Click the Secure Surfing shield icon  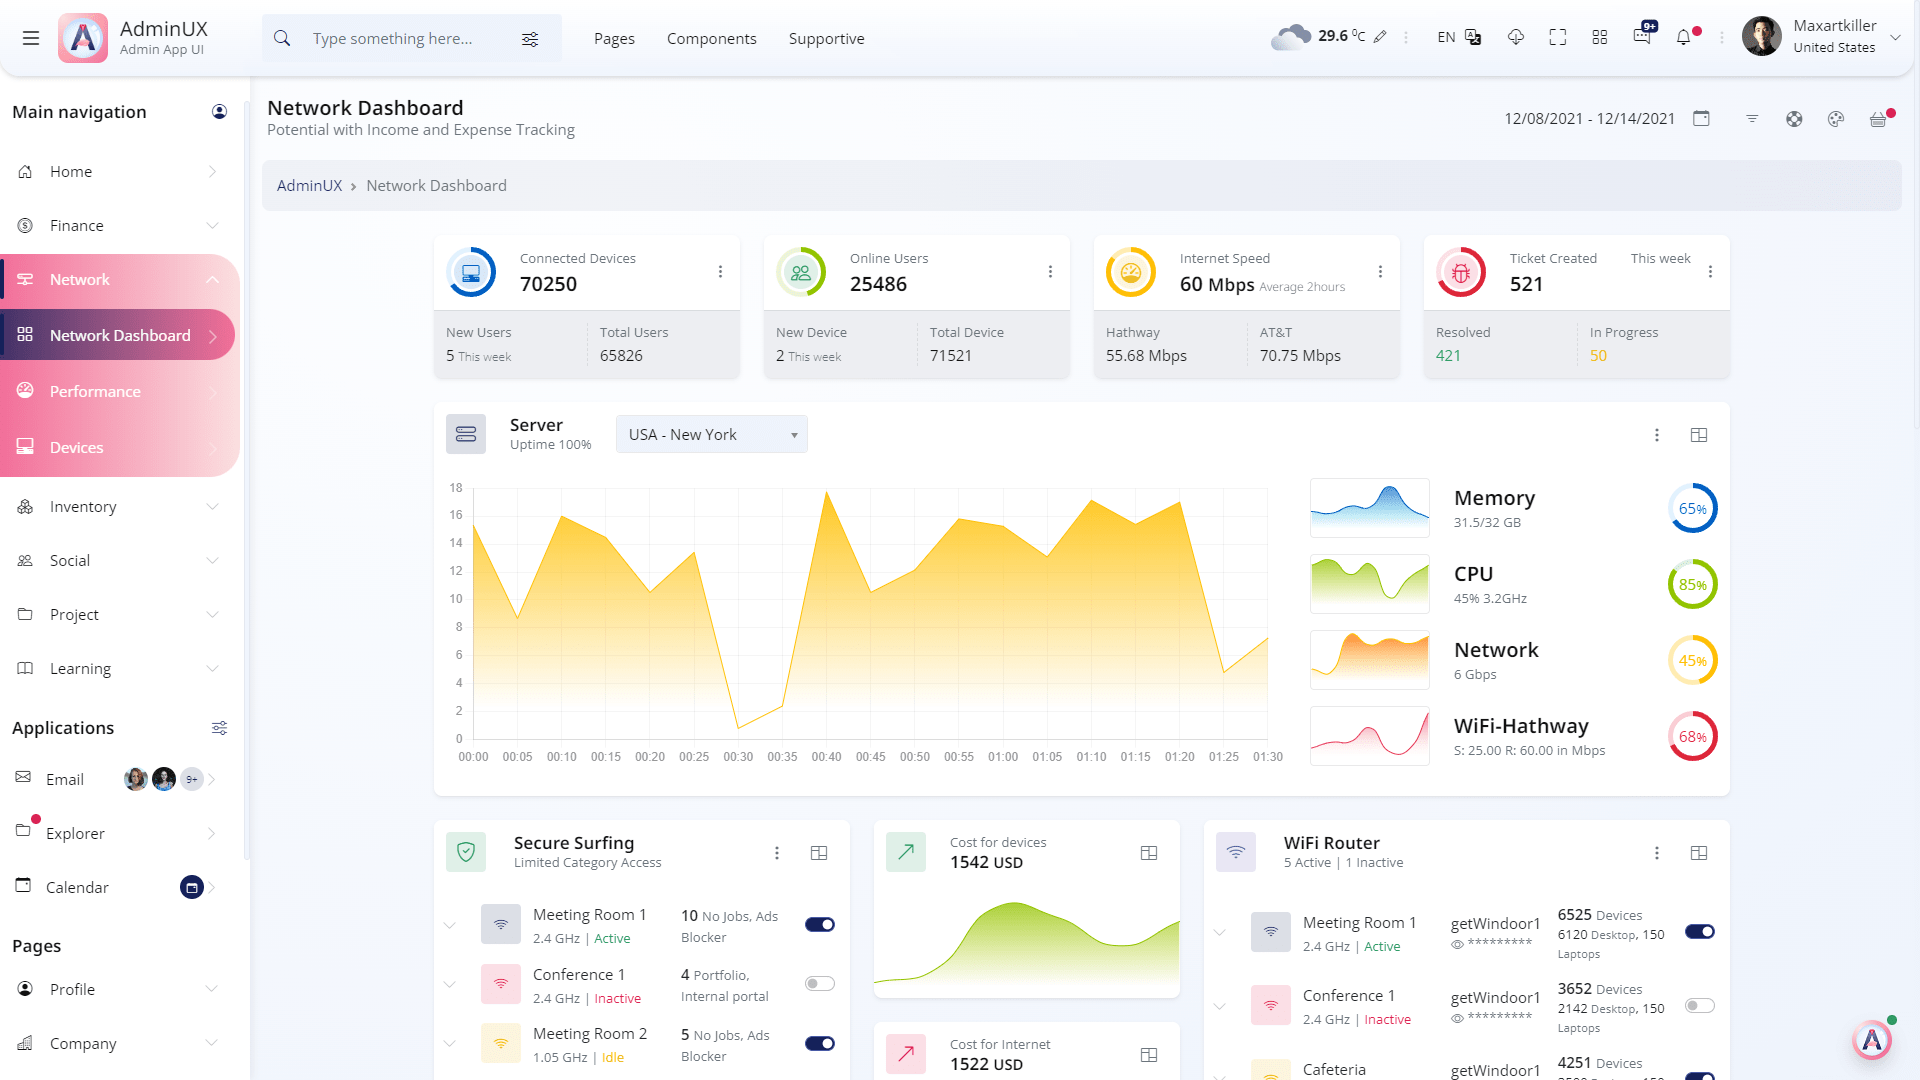467,852
